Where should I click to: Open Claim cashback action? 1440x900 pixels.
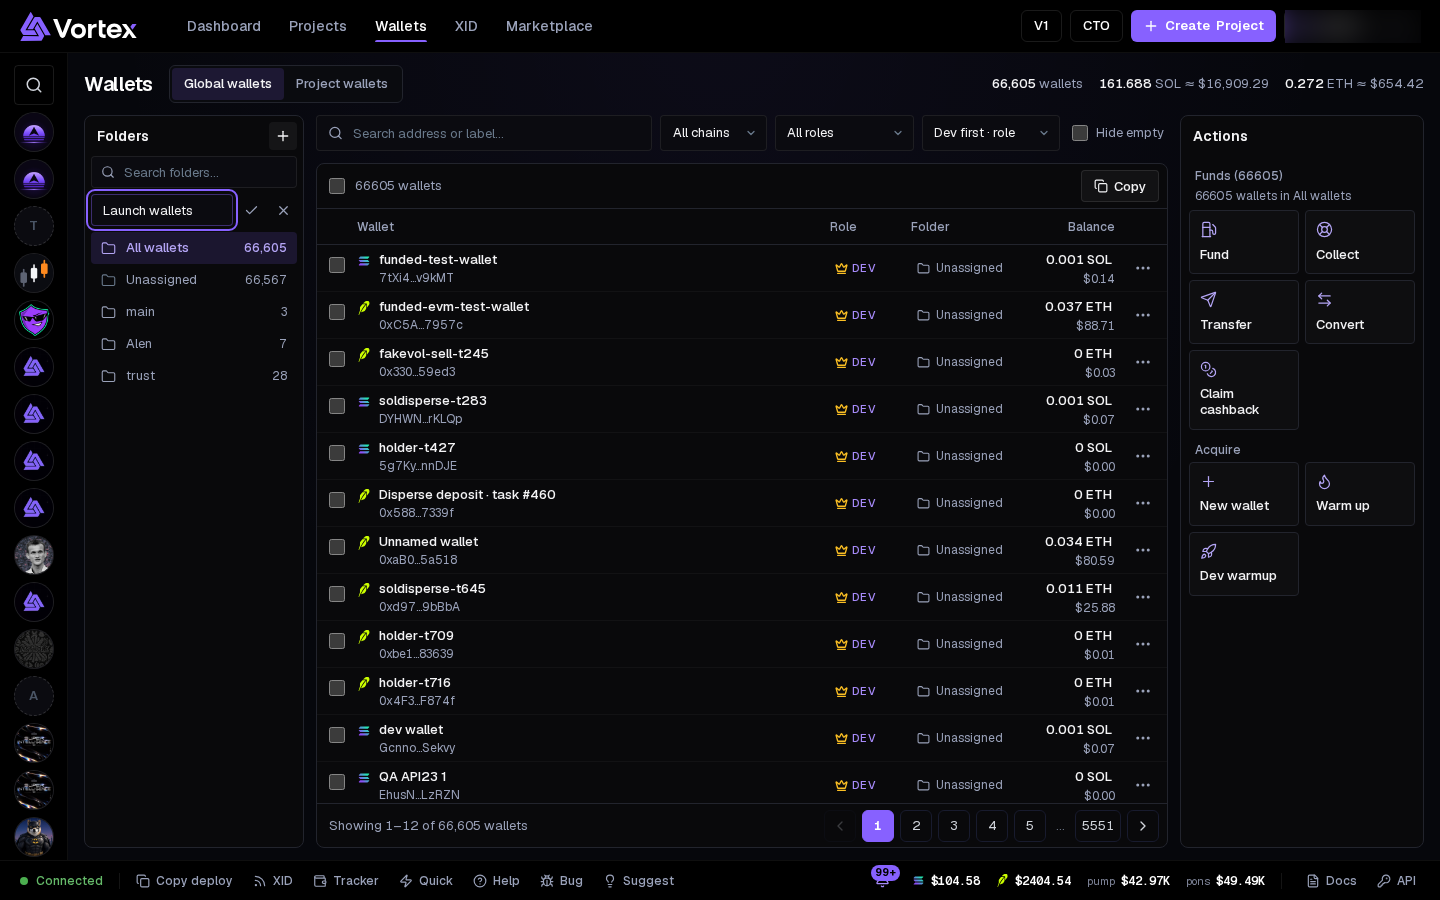tap(1244, 390)
